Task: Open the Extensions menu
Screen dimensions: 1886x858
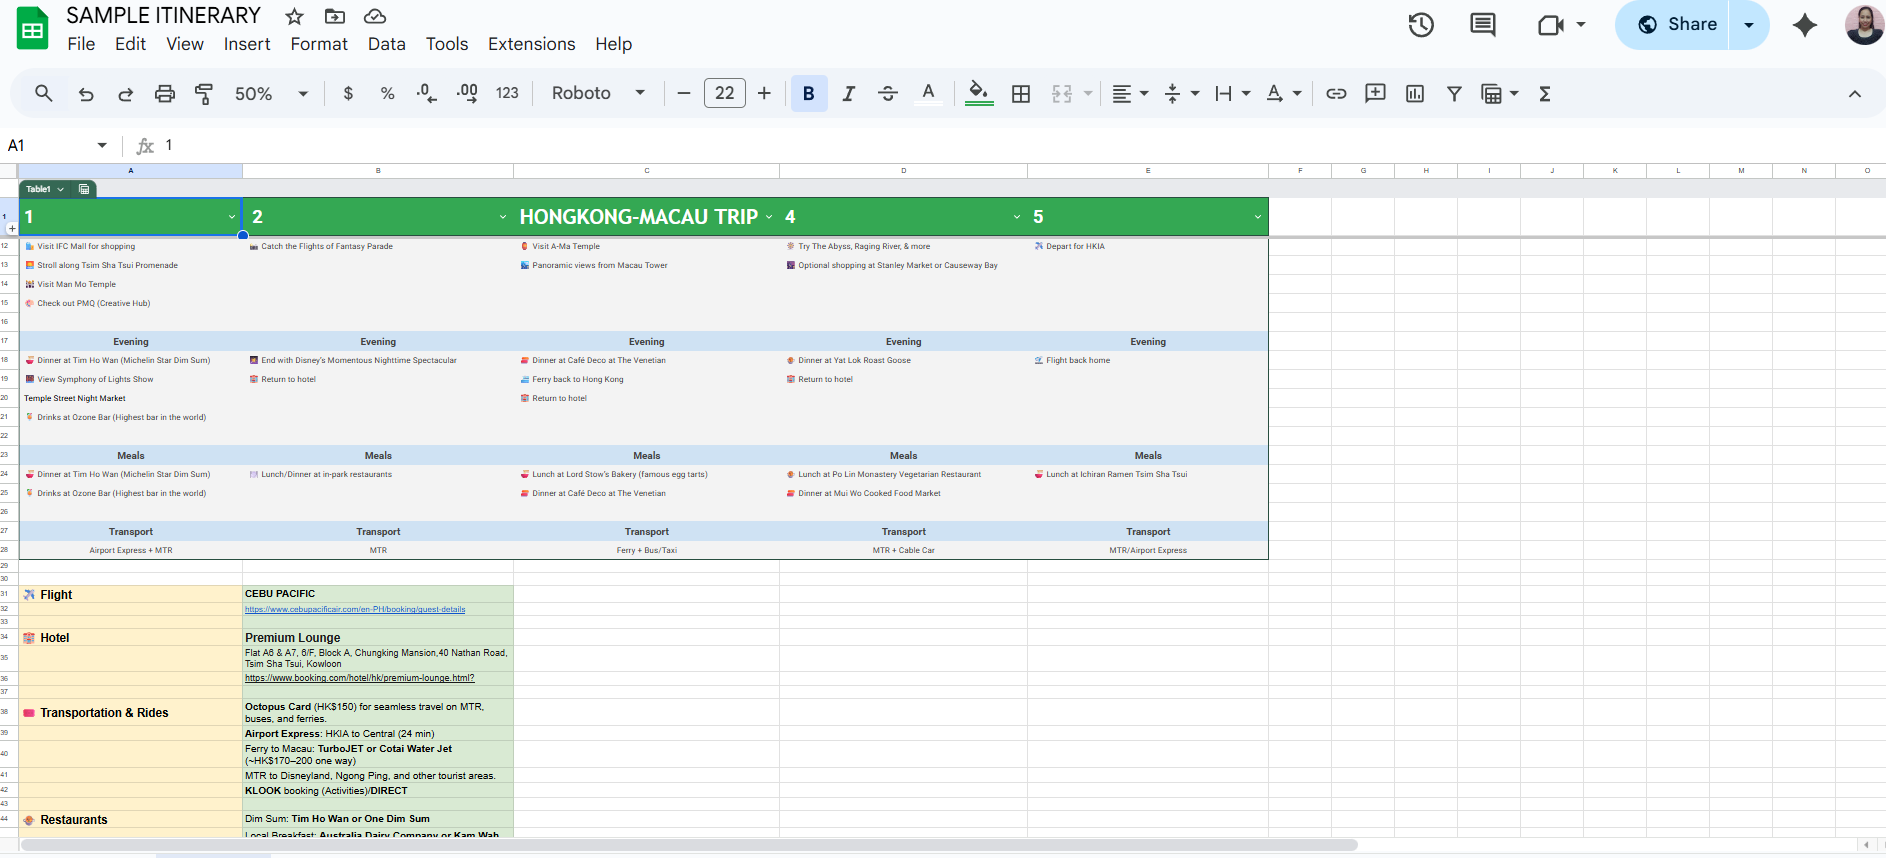Action: tap(531, 44)
